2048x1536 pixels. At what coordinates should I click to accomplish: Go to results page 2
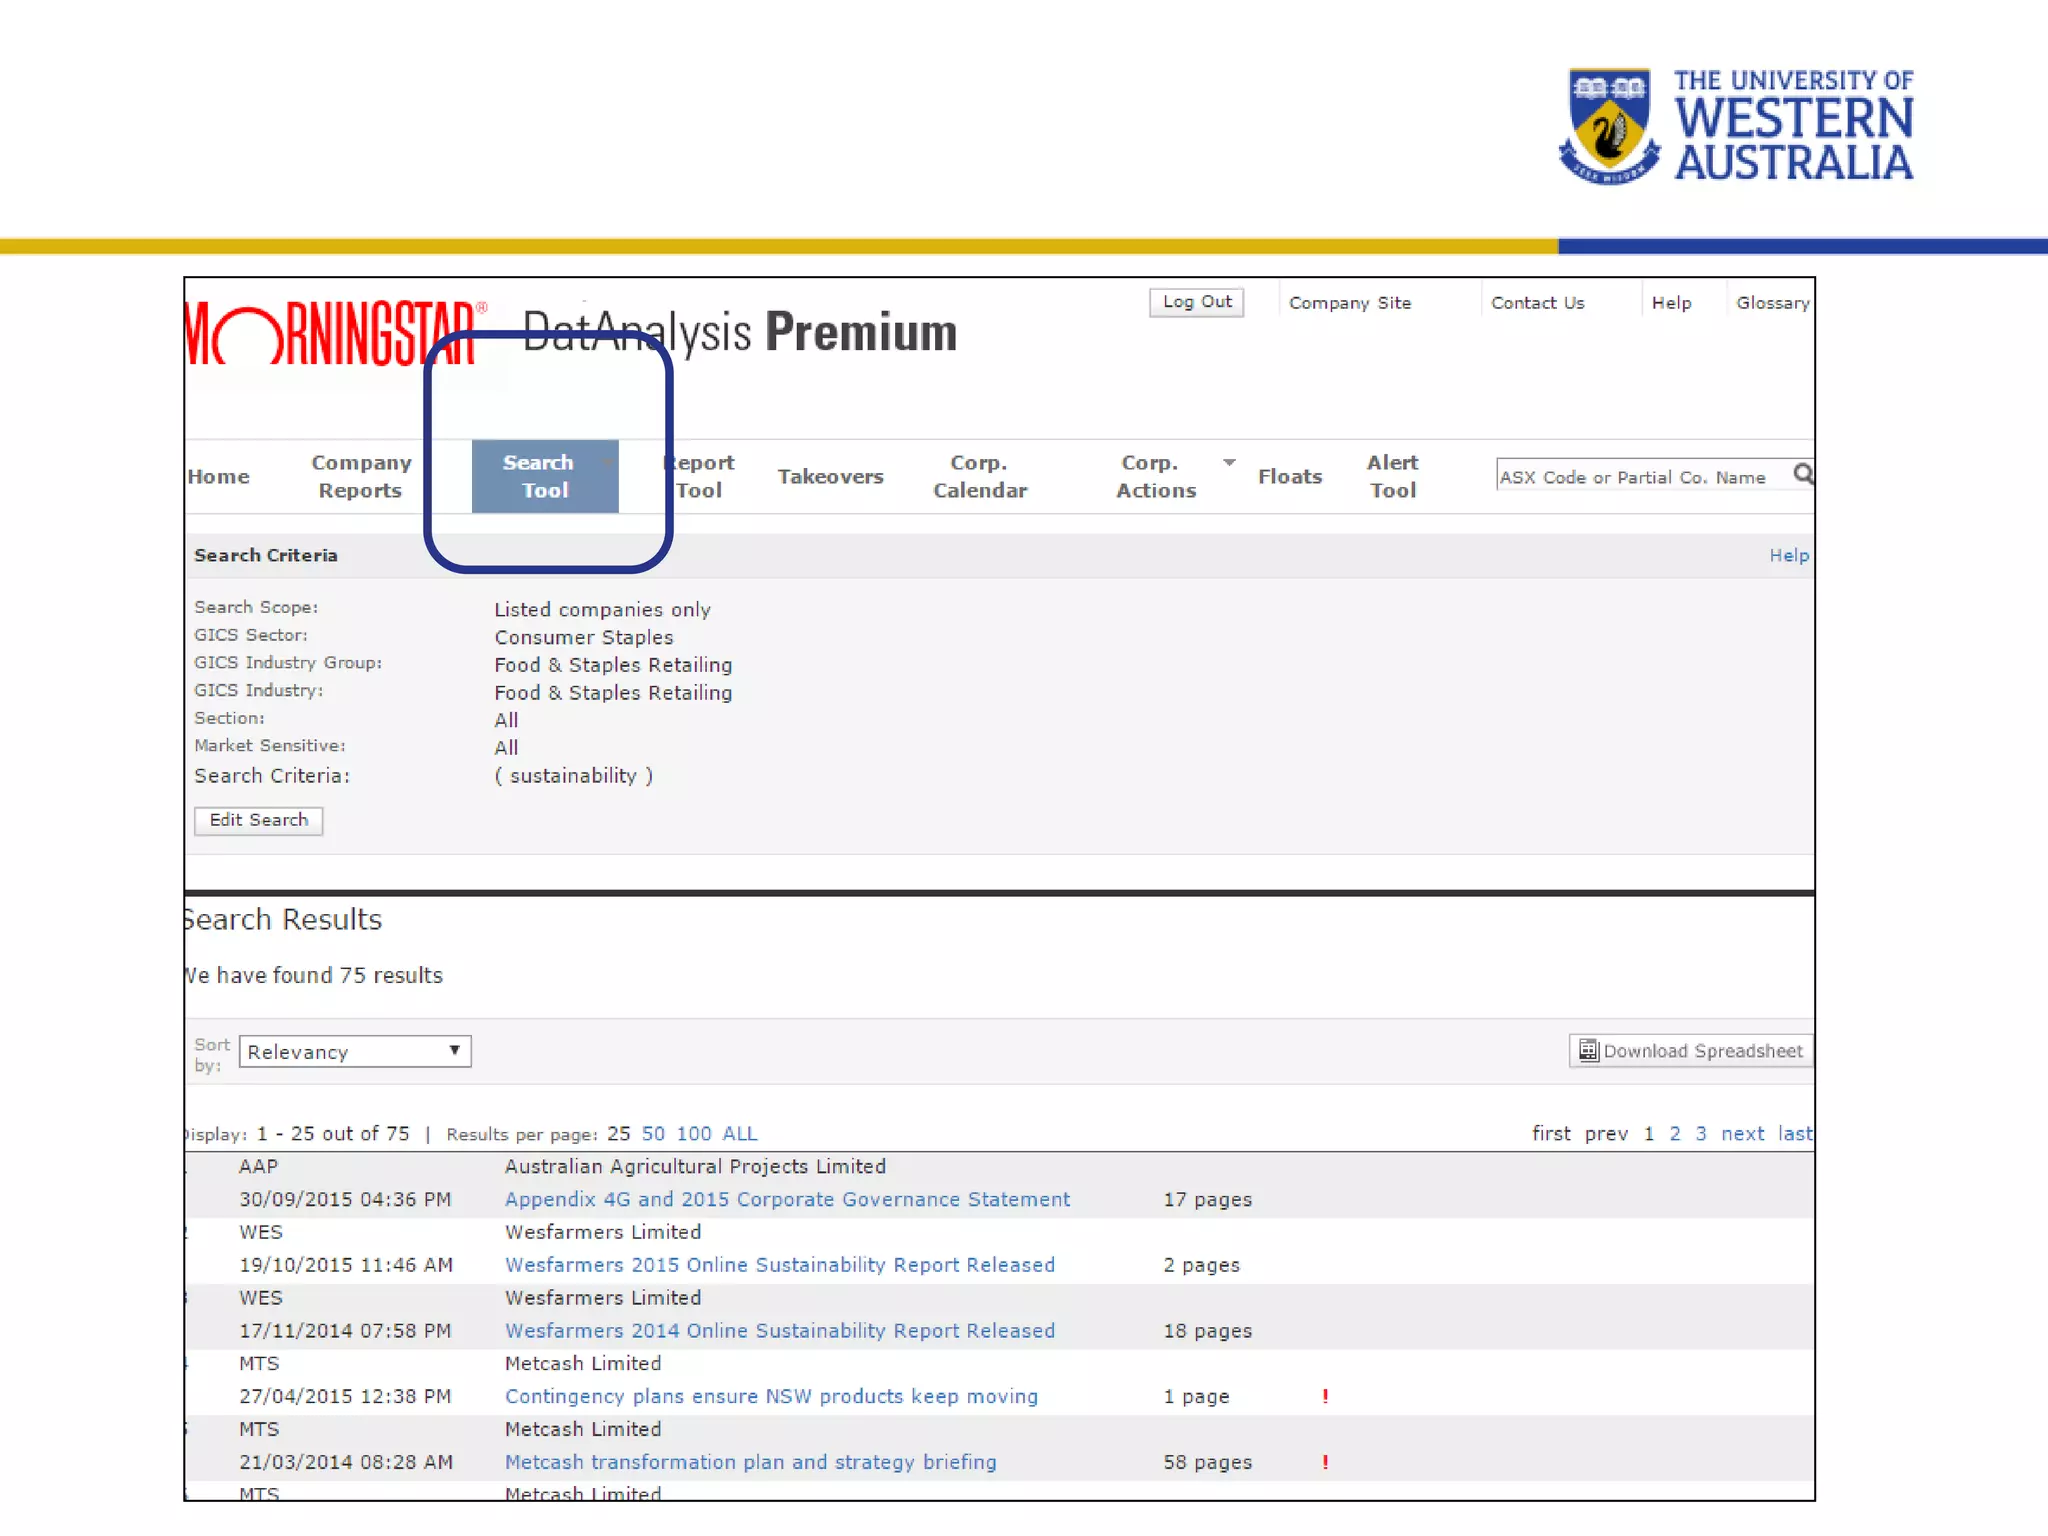(1675, 1134)
